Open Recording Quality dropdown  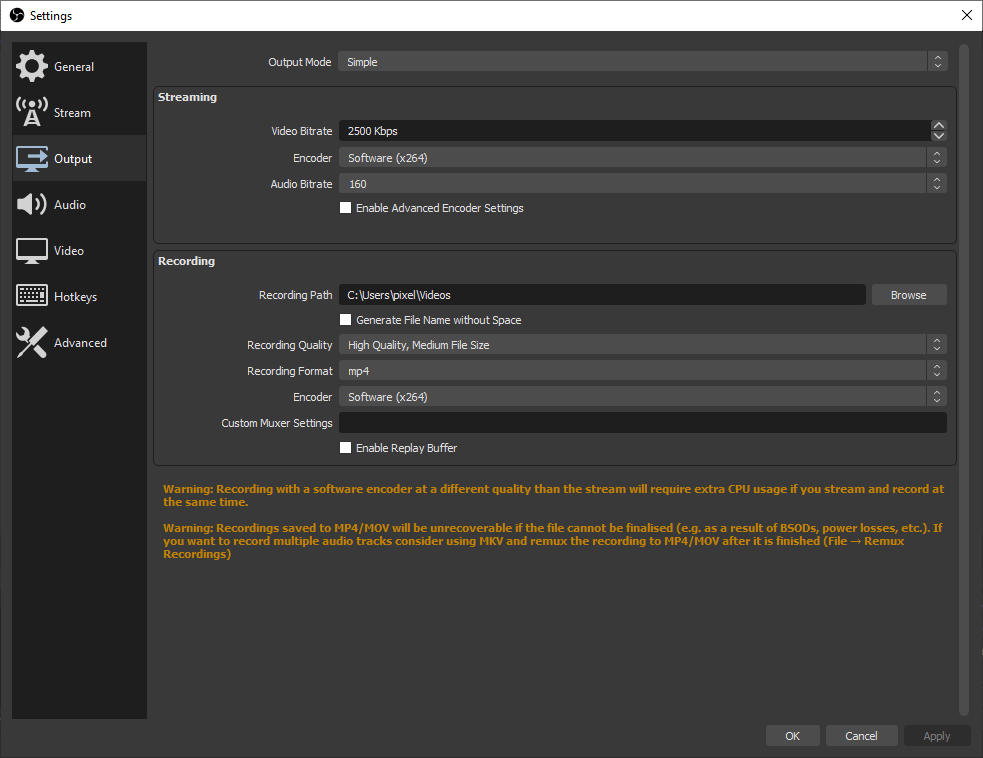[643, 345]
